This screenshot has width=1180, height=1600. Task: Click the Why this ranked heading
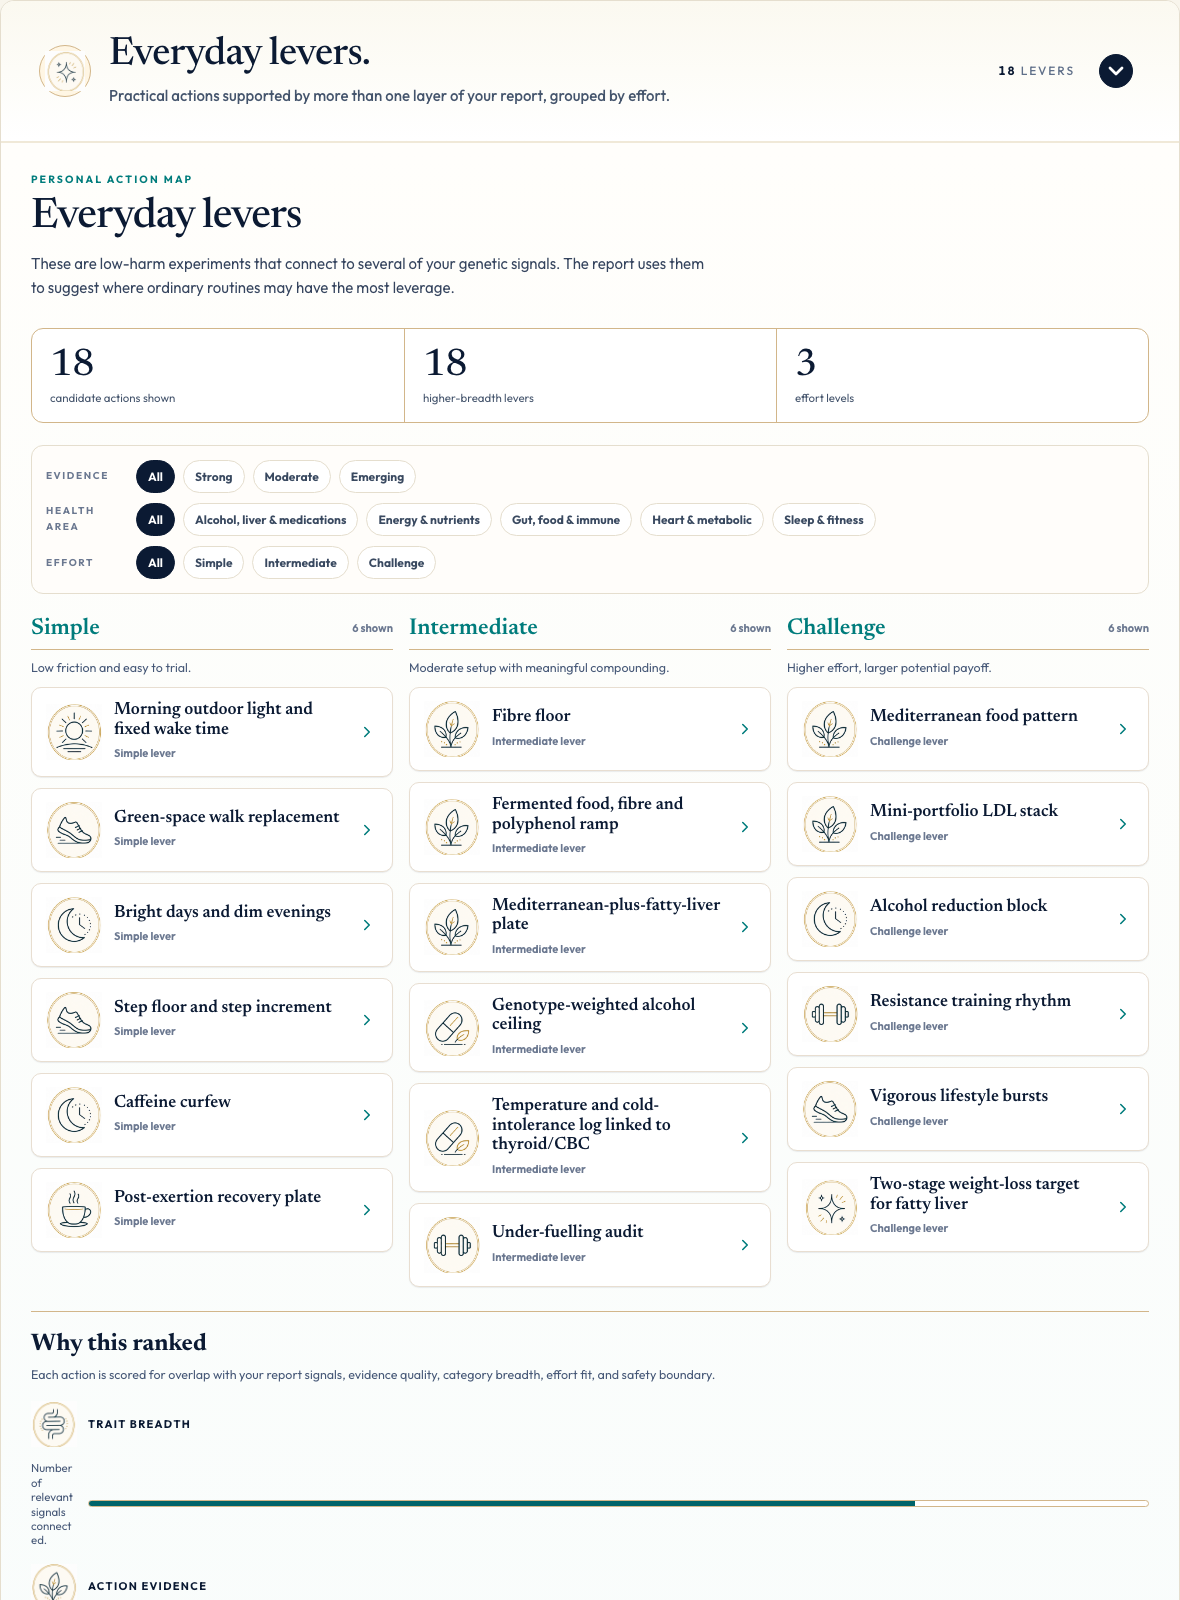[x=119, y=1342]
